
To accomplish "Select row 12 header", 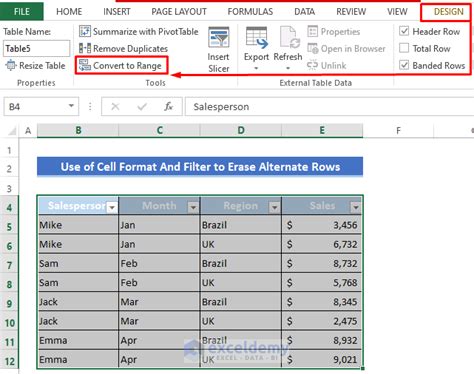I will [x=9, y=361].
